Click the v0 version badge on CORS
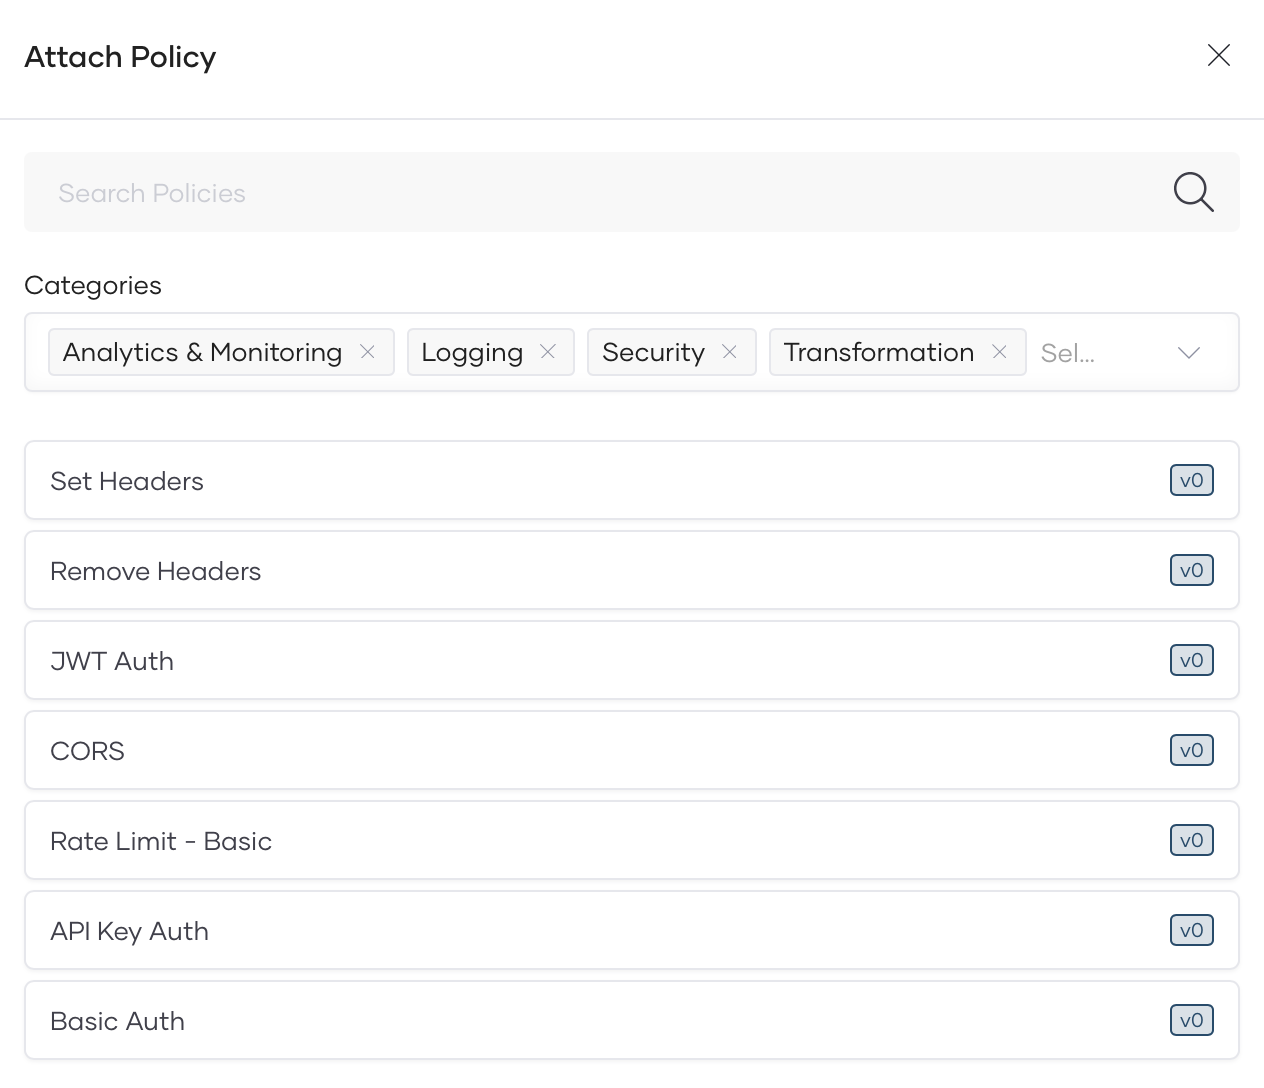 coord(1191,751)
